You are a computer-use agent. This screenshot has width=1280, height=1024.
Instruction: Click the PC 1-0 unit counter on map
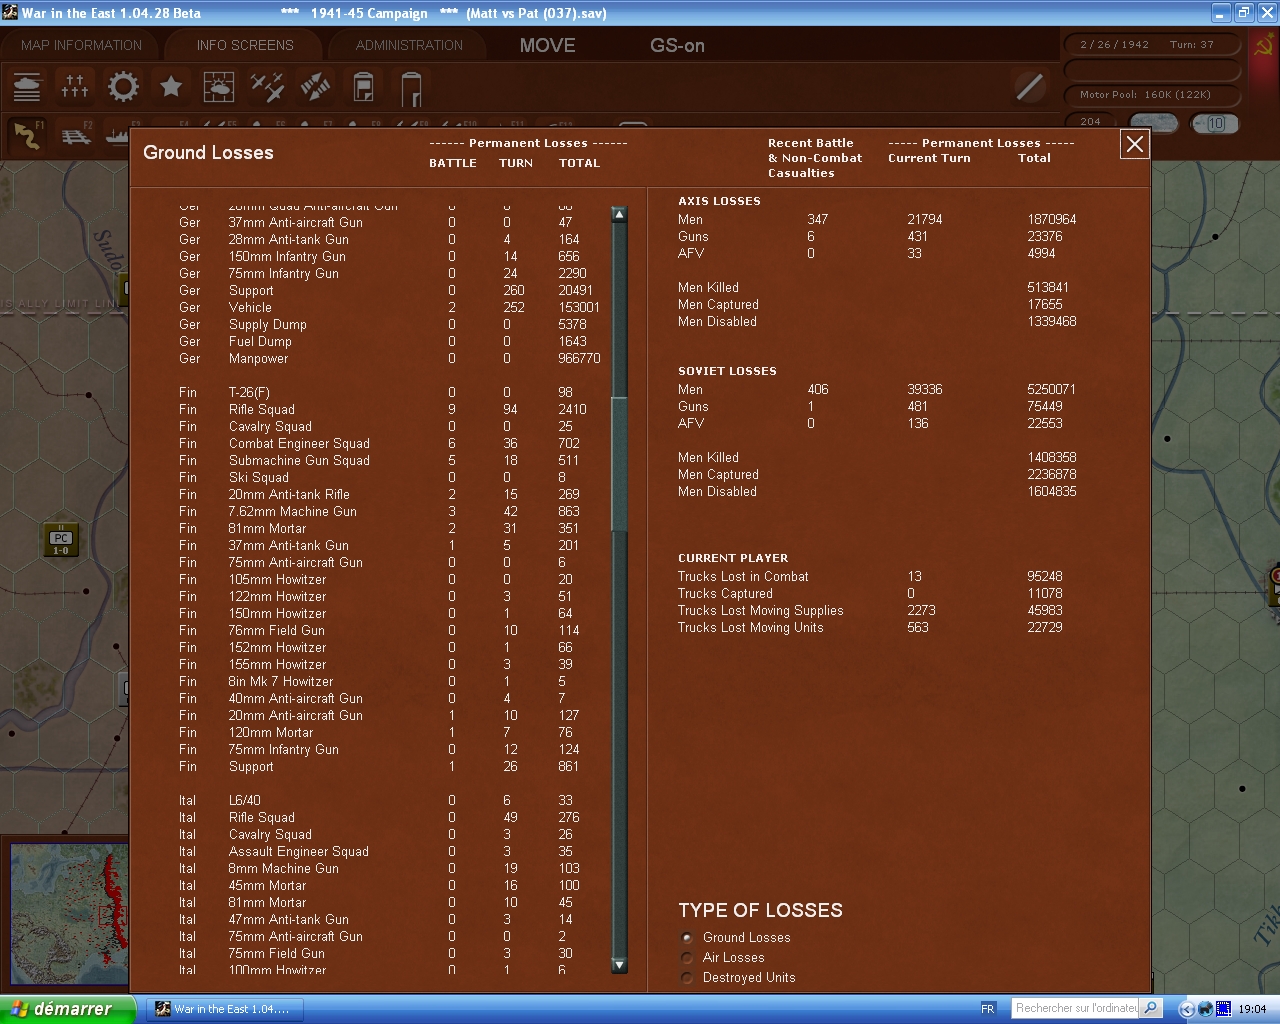click(x=61, y=540)
